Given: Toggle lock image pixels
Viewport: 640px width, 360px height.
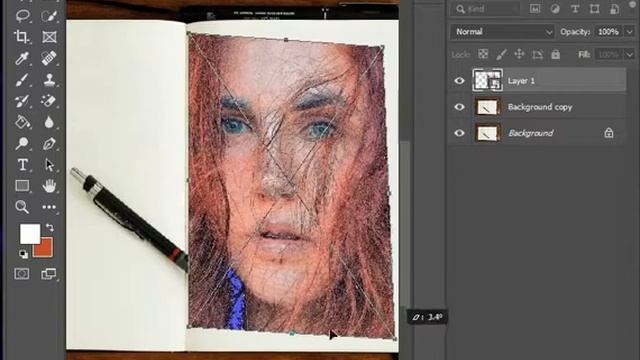Looking at the screenshot, I should (x=501, y=54).
